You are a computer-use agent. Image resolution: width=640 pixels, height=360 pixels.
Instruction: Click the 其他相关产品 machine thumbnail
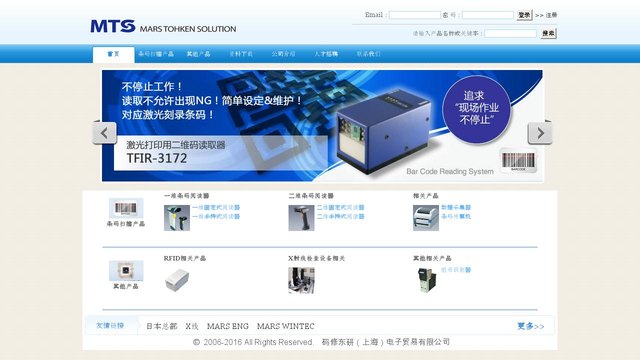coord(426,280)
